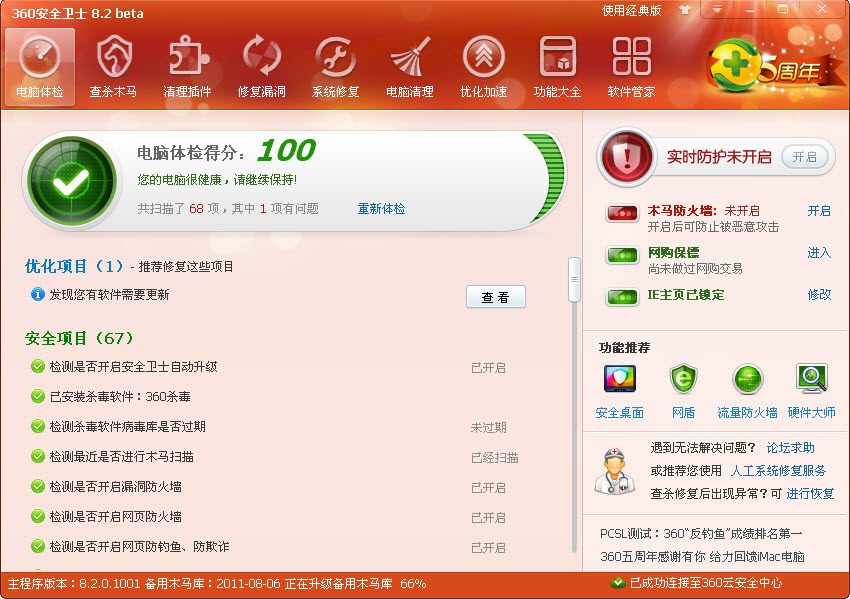Open 功能大全 all features tool
850x599 pixels.
[557, 67]
